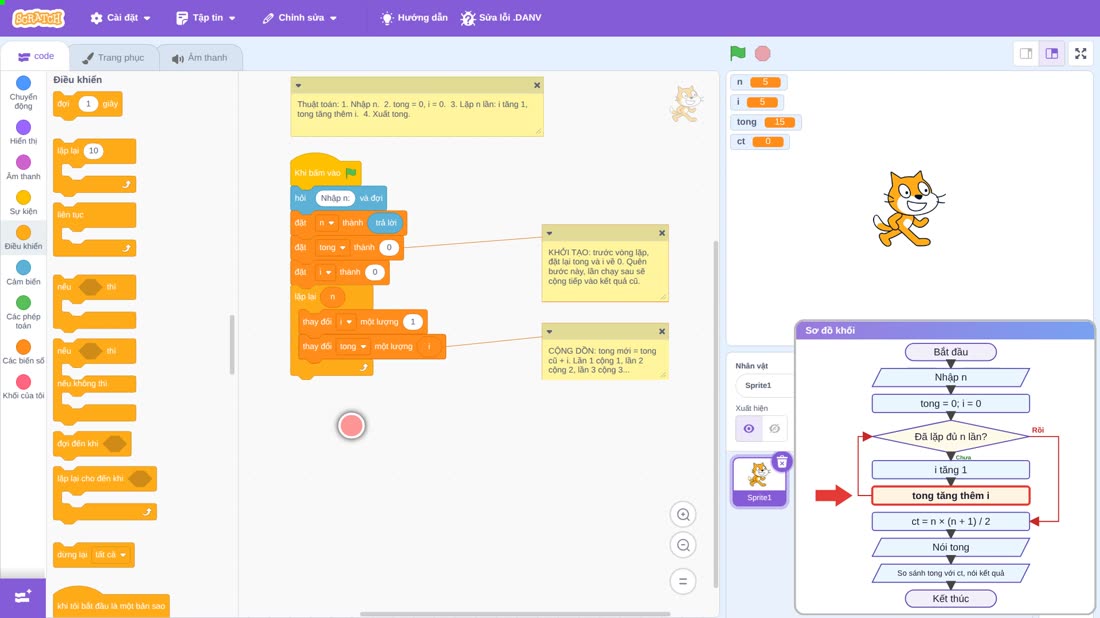Image resolution: width=1100 pixels, height=618 pixels.
Task: Switch to the Trang phục tab
Action: pyautogui.click(x=113, y=58)
